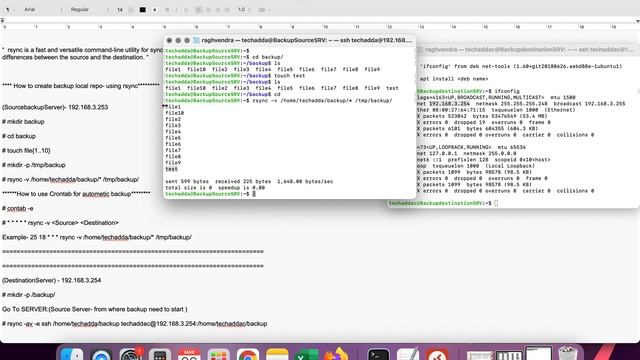Screen dimensions: 640x360
Task: Align text right
Action: coord(218,9)
